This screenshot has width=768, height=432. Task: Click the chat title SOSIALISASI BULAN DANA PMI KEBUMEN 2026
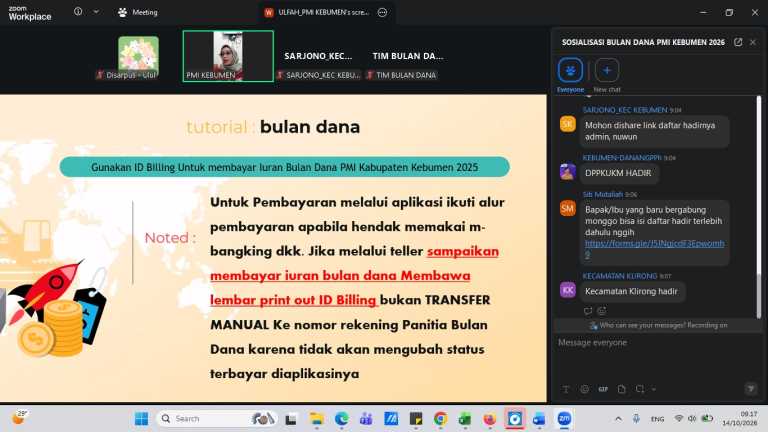tap(643, 42)
